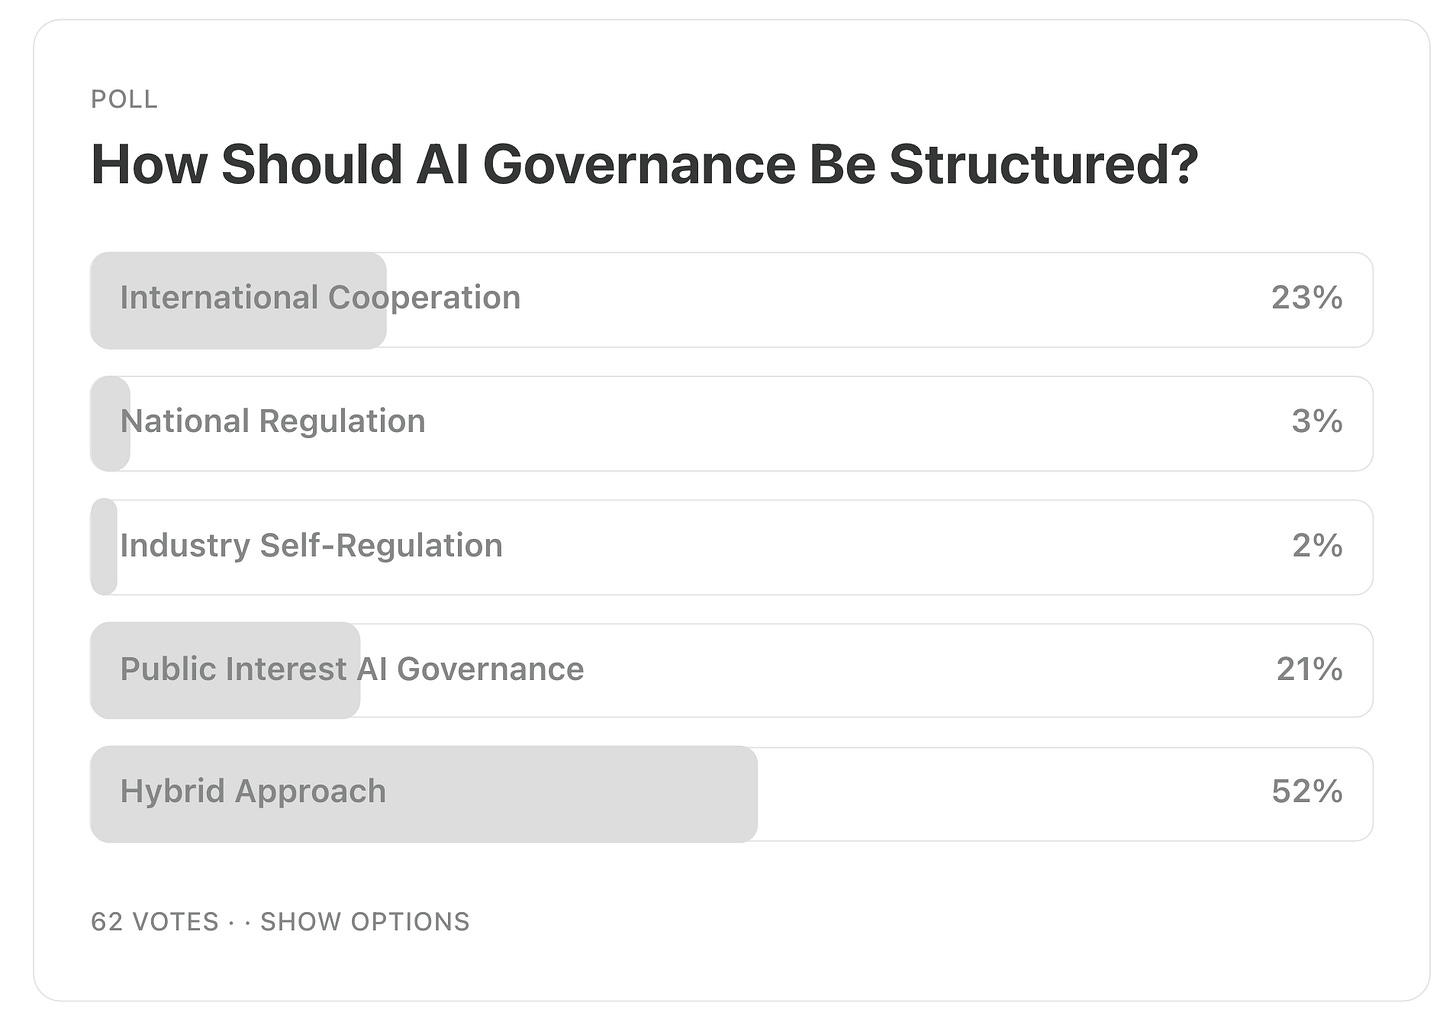Image resolution: width=1456 pixels, height=1029 pixels.
Task: Click the 3% result for National Regulation
Action: coord(1317,421)
